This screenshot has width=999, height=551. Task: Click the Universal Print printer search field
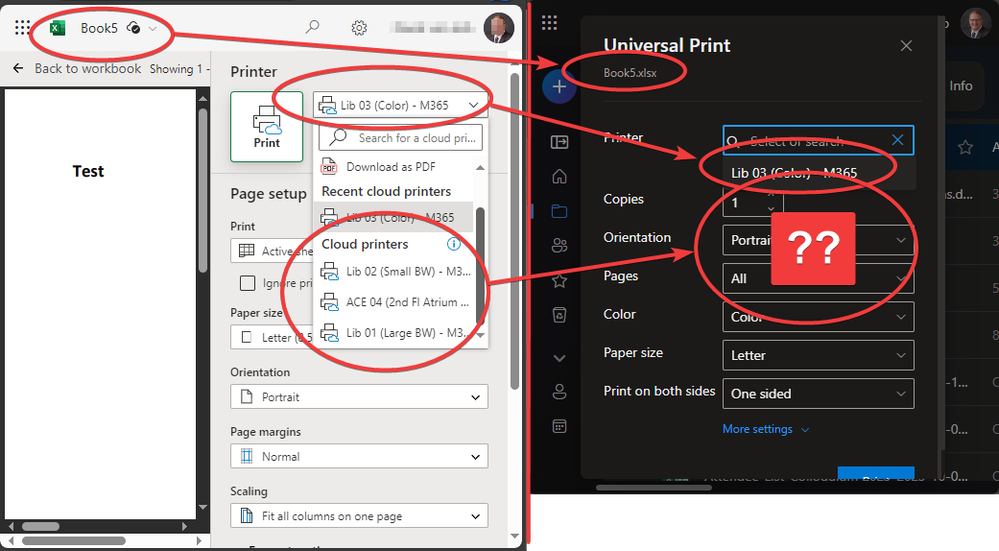pyautogui.click(x=818, y=140)
